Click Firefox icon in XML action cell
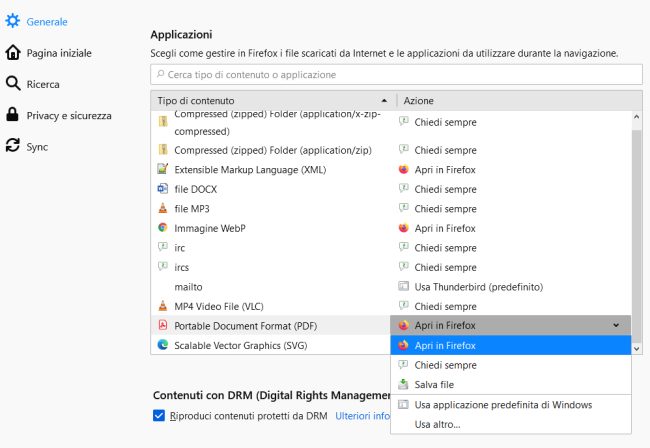650x448 pixels. point(403,169)
